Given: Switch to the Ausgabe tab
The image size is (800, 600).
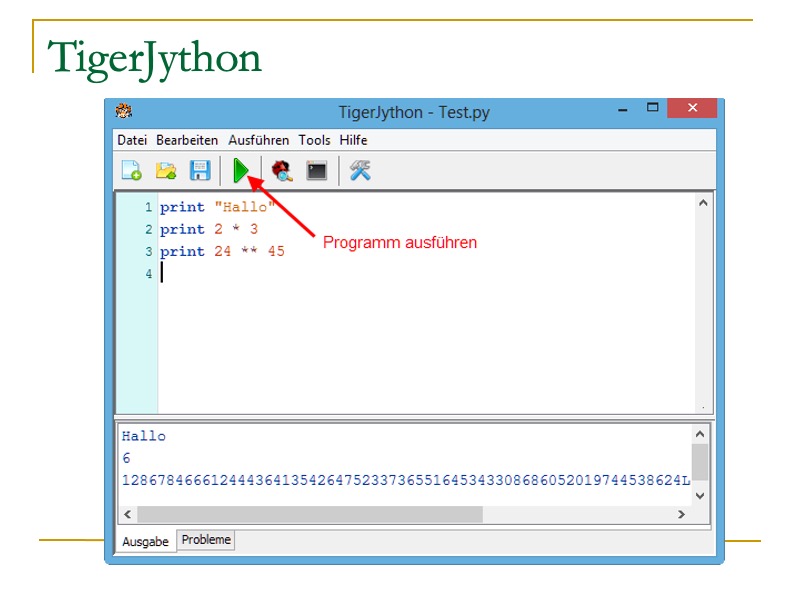Looking at the screenshot, I should pos(145,541).
